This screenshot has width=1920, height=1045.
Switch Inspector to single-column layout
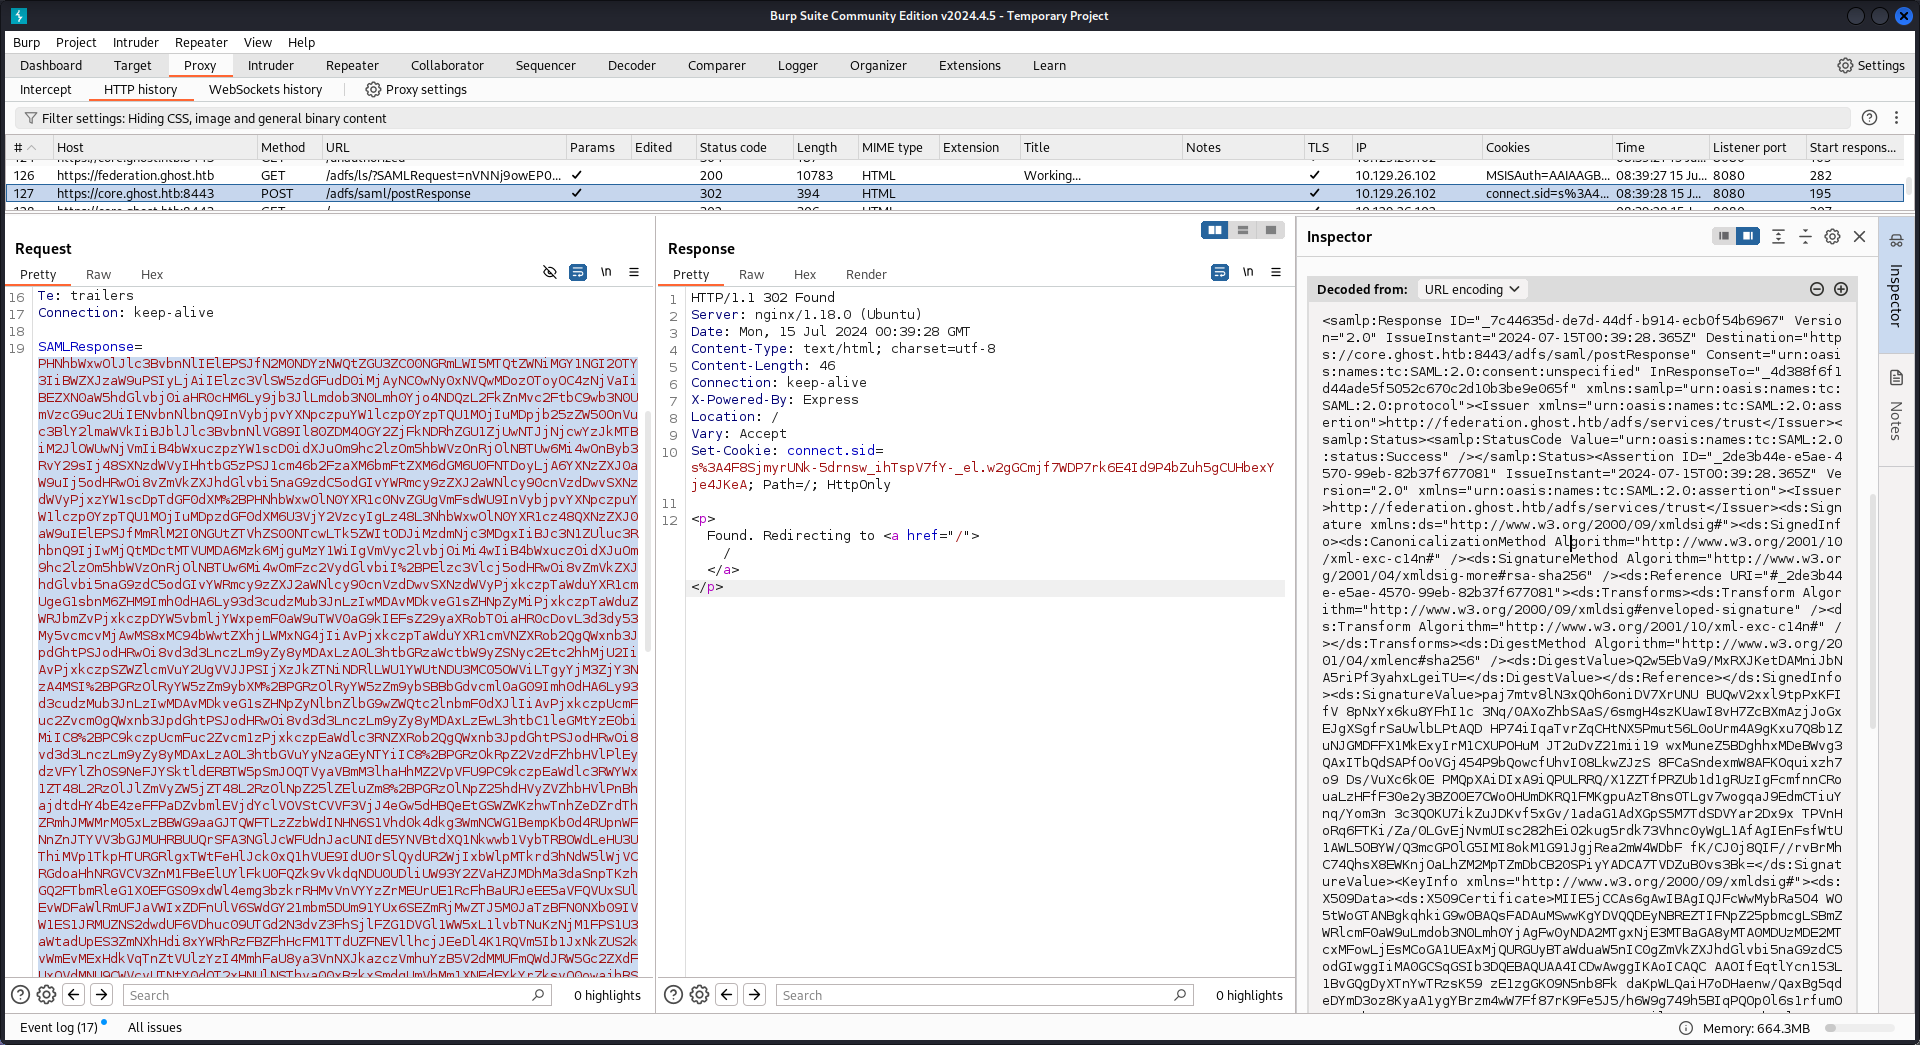[1723, 236]
